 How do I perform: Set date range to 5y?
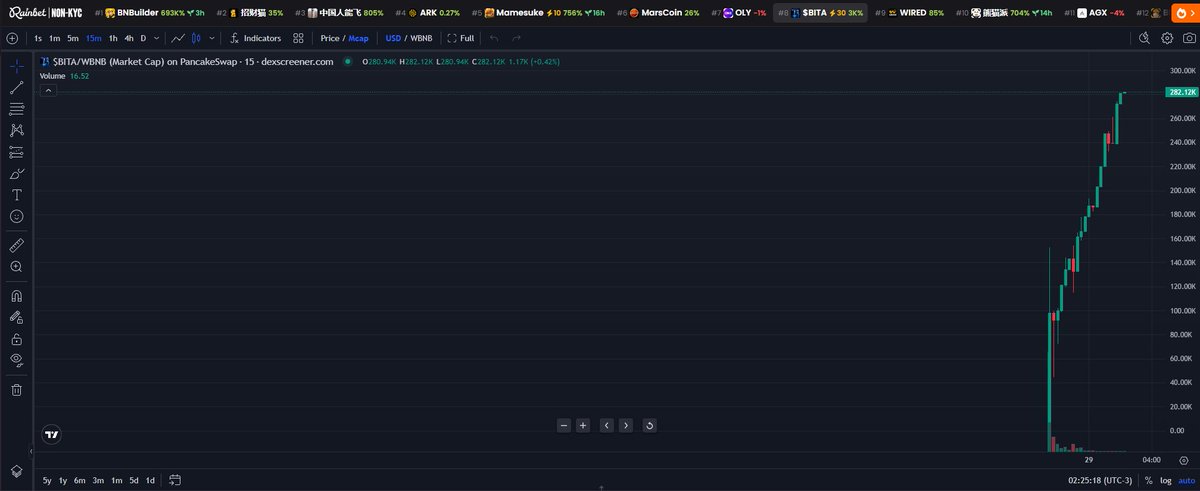coord(47,480)
